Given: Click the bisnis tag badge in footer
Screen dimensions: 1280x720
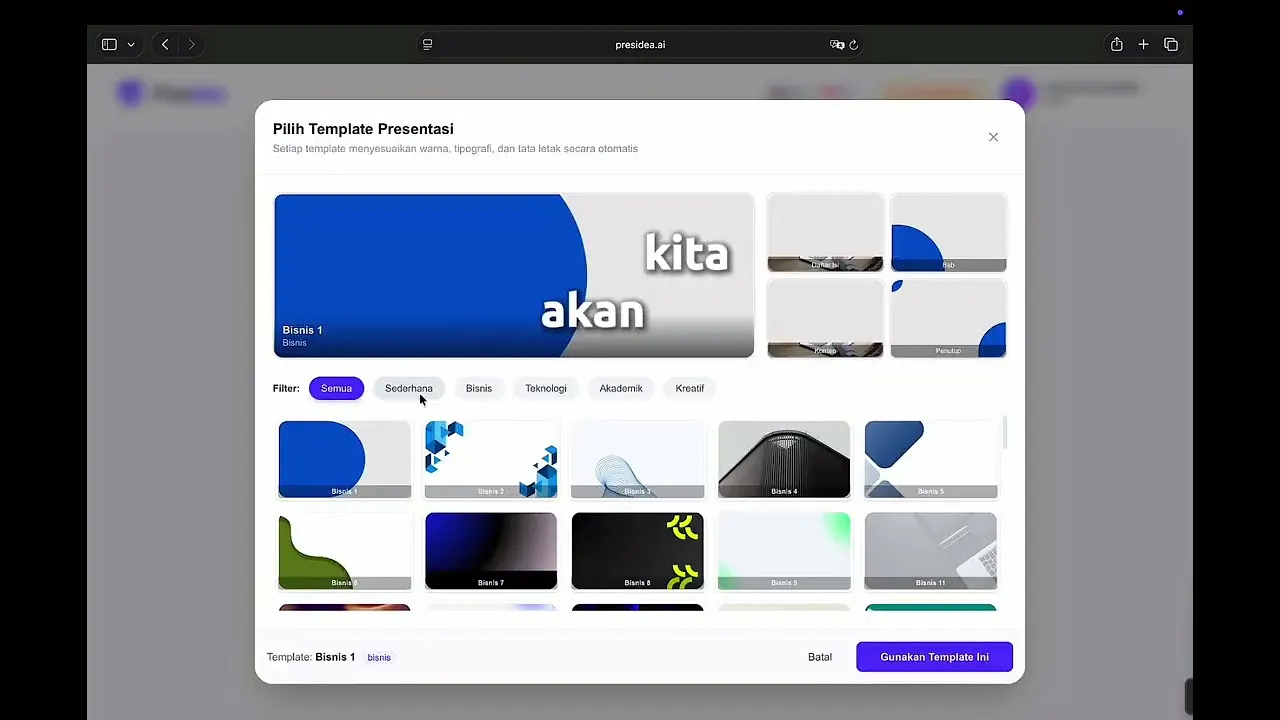Looking at the screenshot, I should [x=379, y=657].
